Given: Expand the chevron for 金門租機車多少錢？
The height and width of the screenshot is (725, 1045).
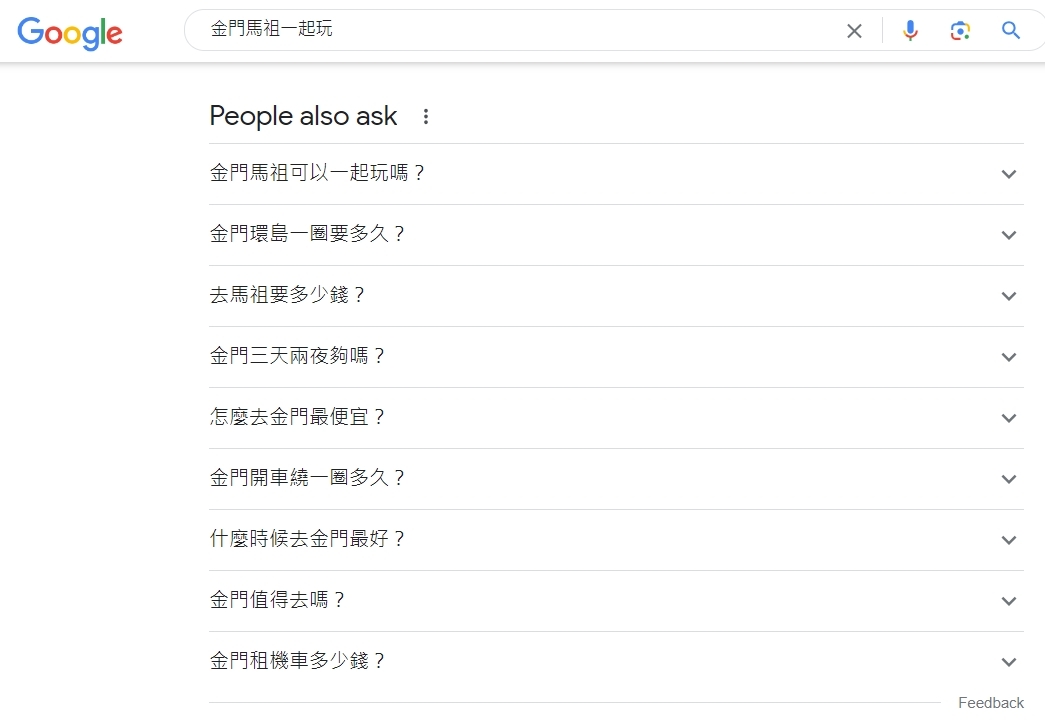Looking at the screenshot, I should click(1008, 662).
